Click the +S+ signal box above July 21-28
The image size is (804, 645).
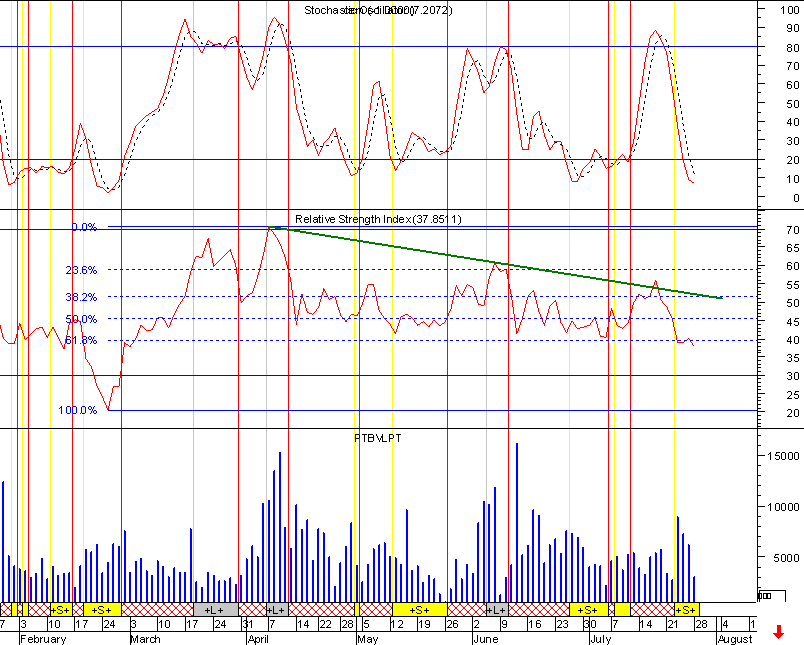(687, 610)
